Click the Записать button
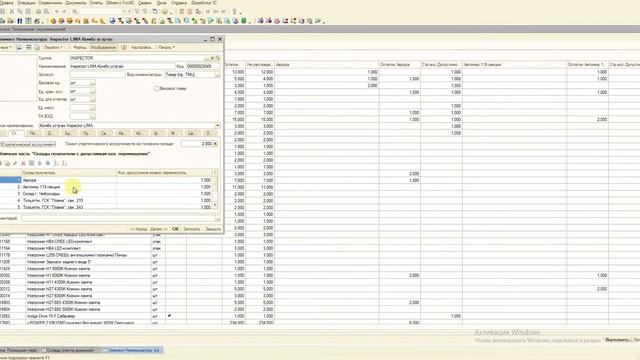Viewport: 640px width, 360px height. point(192,229)
